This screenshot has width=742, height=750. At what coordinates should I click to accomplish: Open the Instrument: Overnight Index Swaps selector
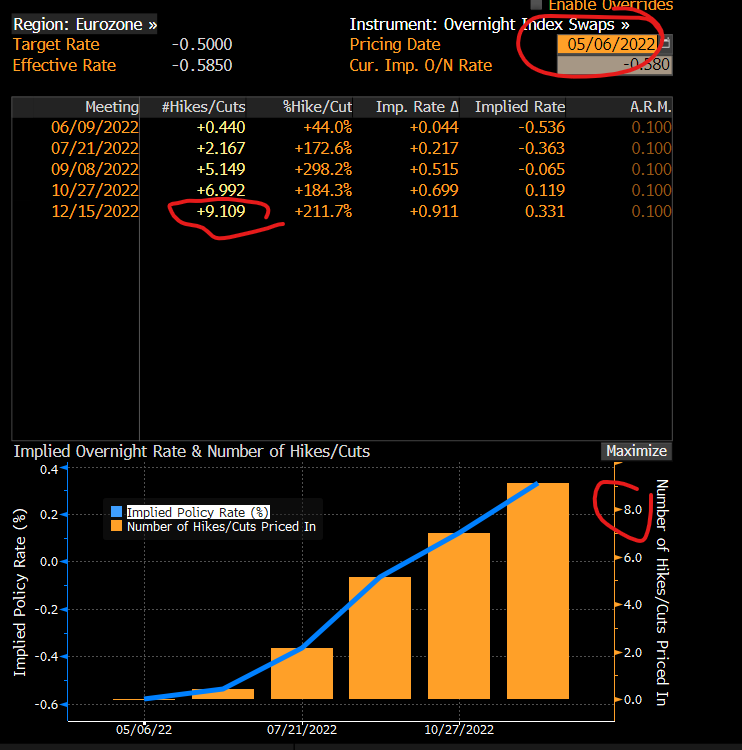coord(489,24)
